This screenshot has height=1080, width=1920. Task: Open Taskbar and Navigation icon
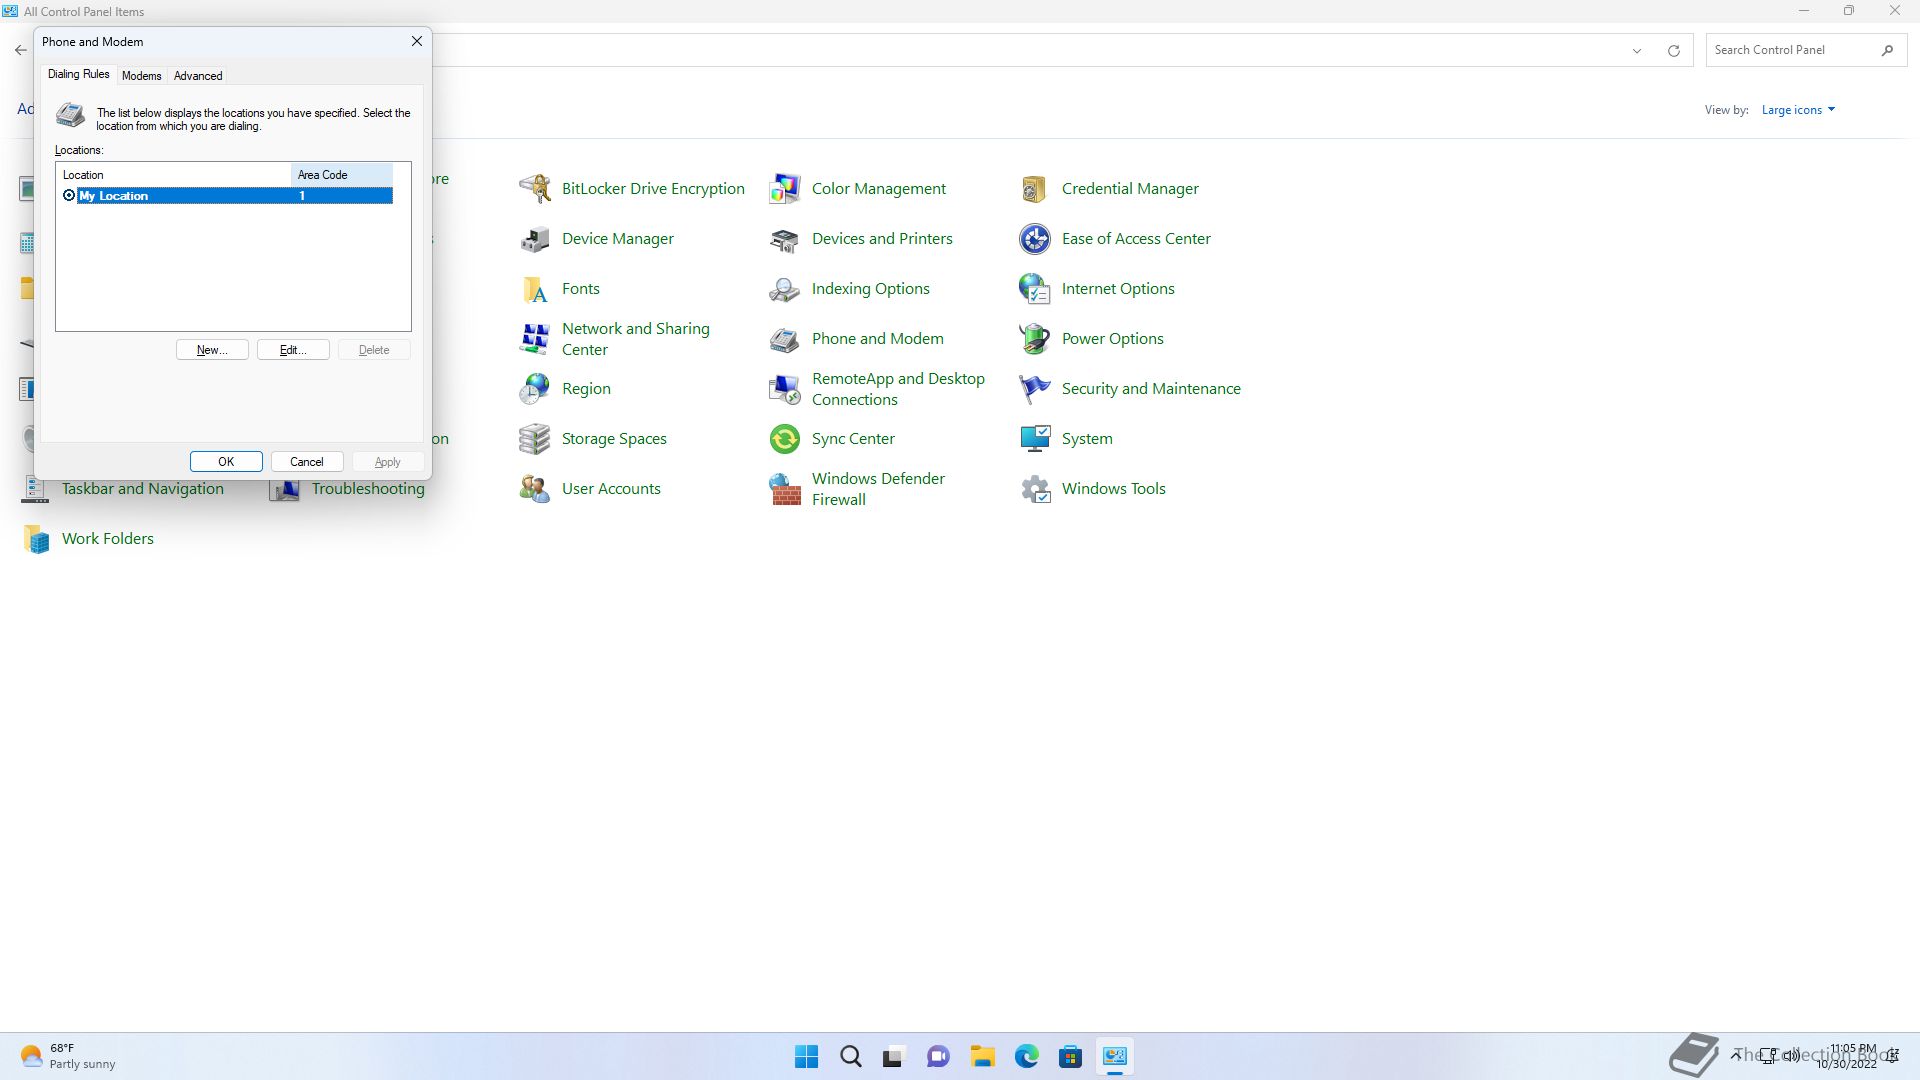click(x=36, y=489)
